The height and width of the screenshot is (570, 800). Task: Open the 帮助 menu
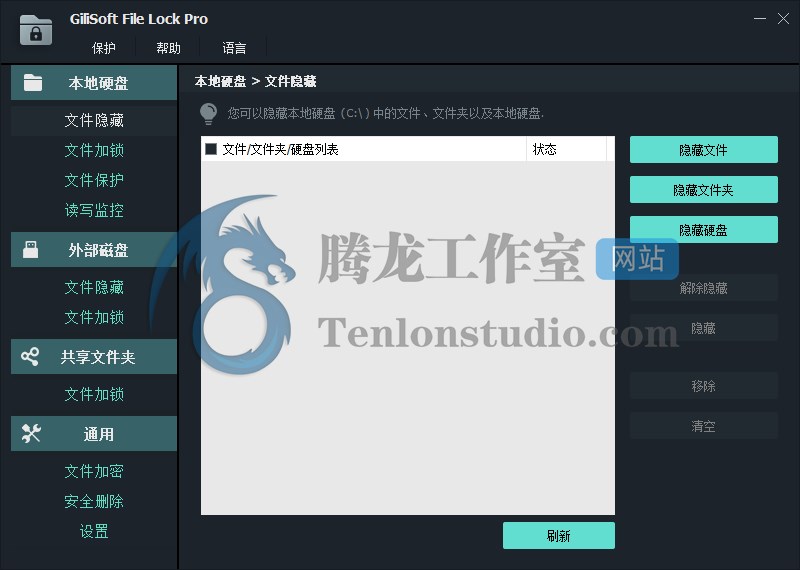pyautogui.click(x=168, y=48)
